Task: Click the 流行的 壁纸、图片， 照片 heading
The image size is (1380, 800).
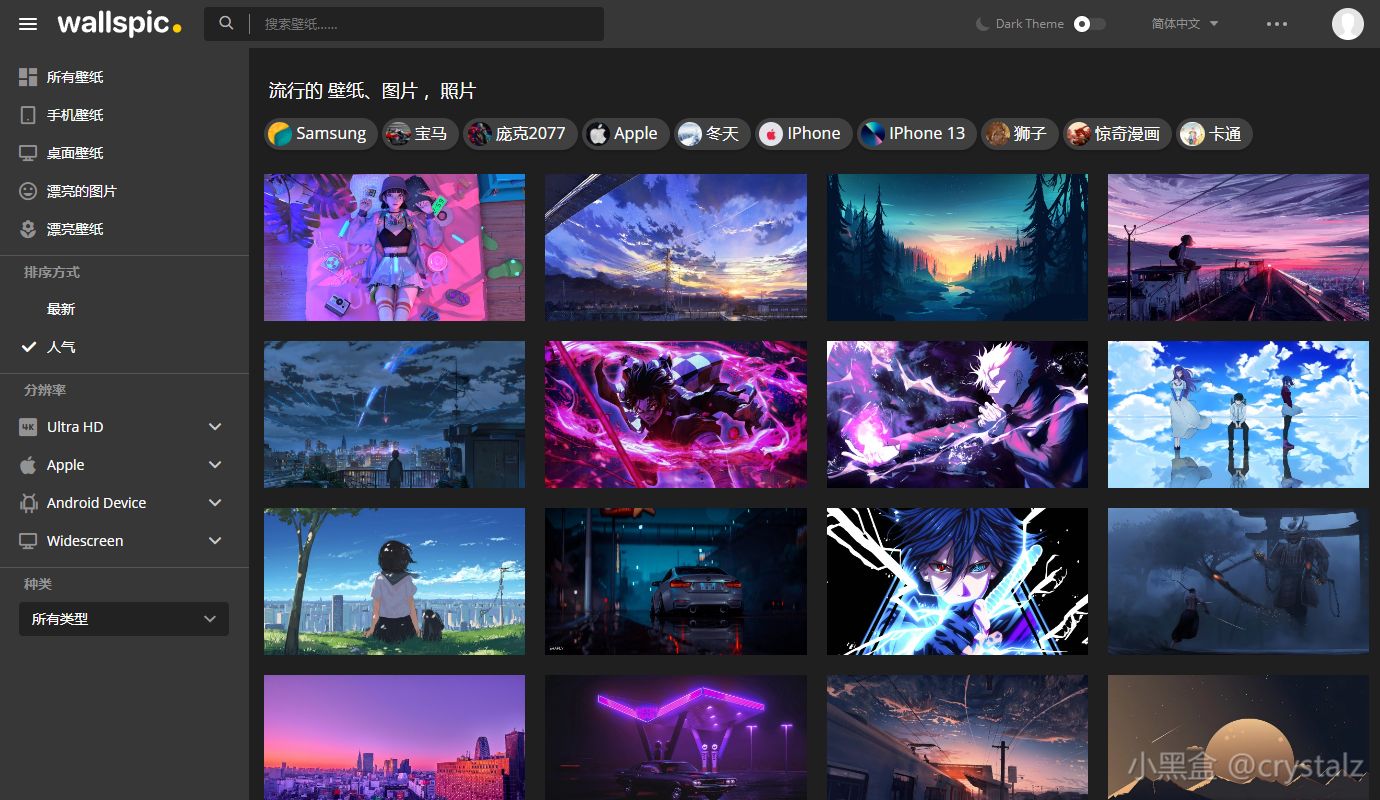Action: point(372,91)
